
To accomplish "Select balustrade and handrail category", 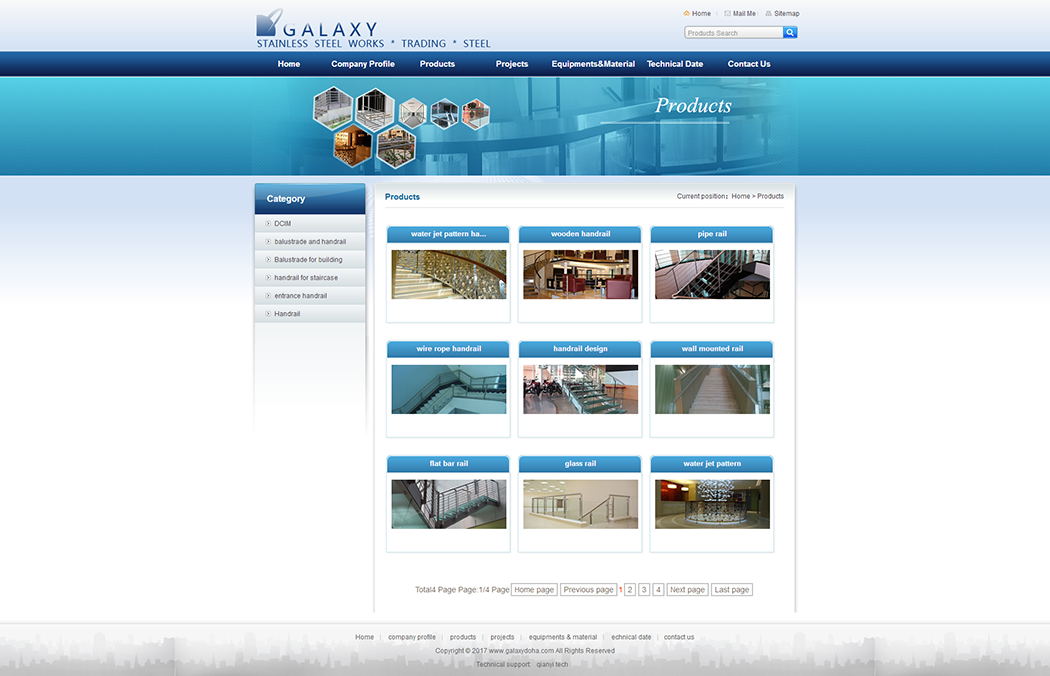I will 309,242.
